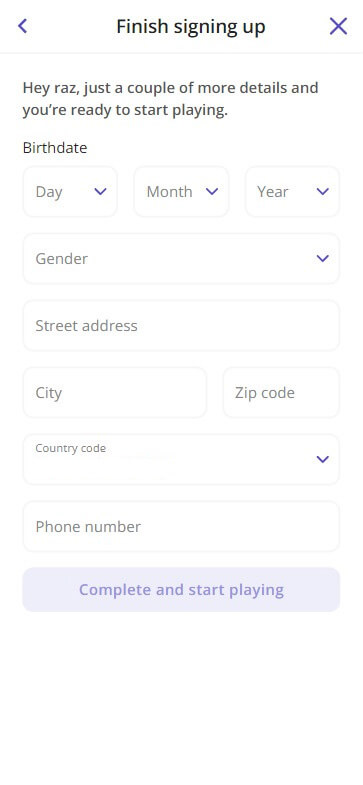Open the Year dropdown
The width and height of the screenshot is (363, 785).
coord(292,192)
